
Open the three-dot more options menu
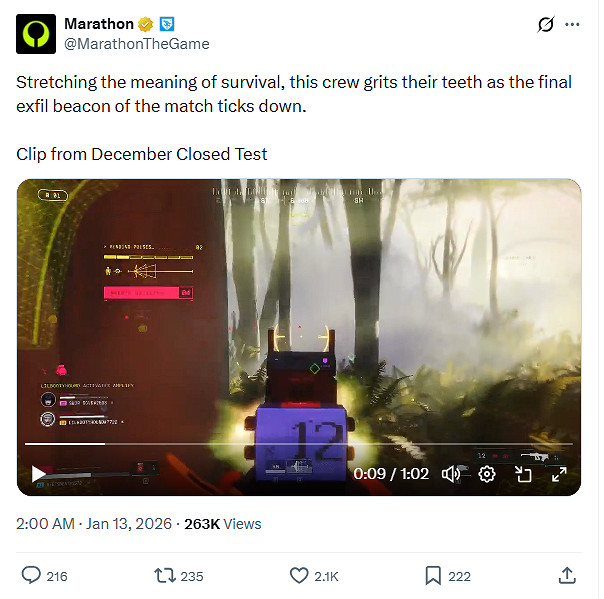pos(572,24)
